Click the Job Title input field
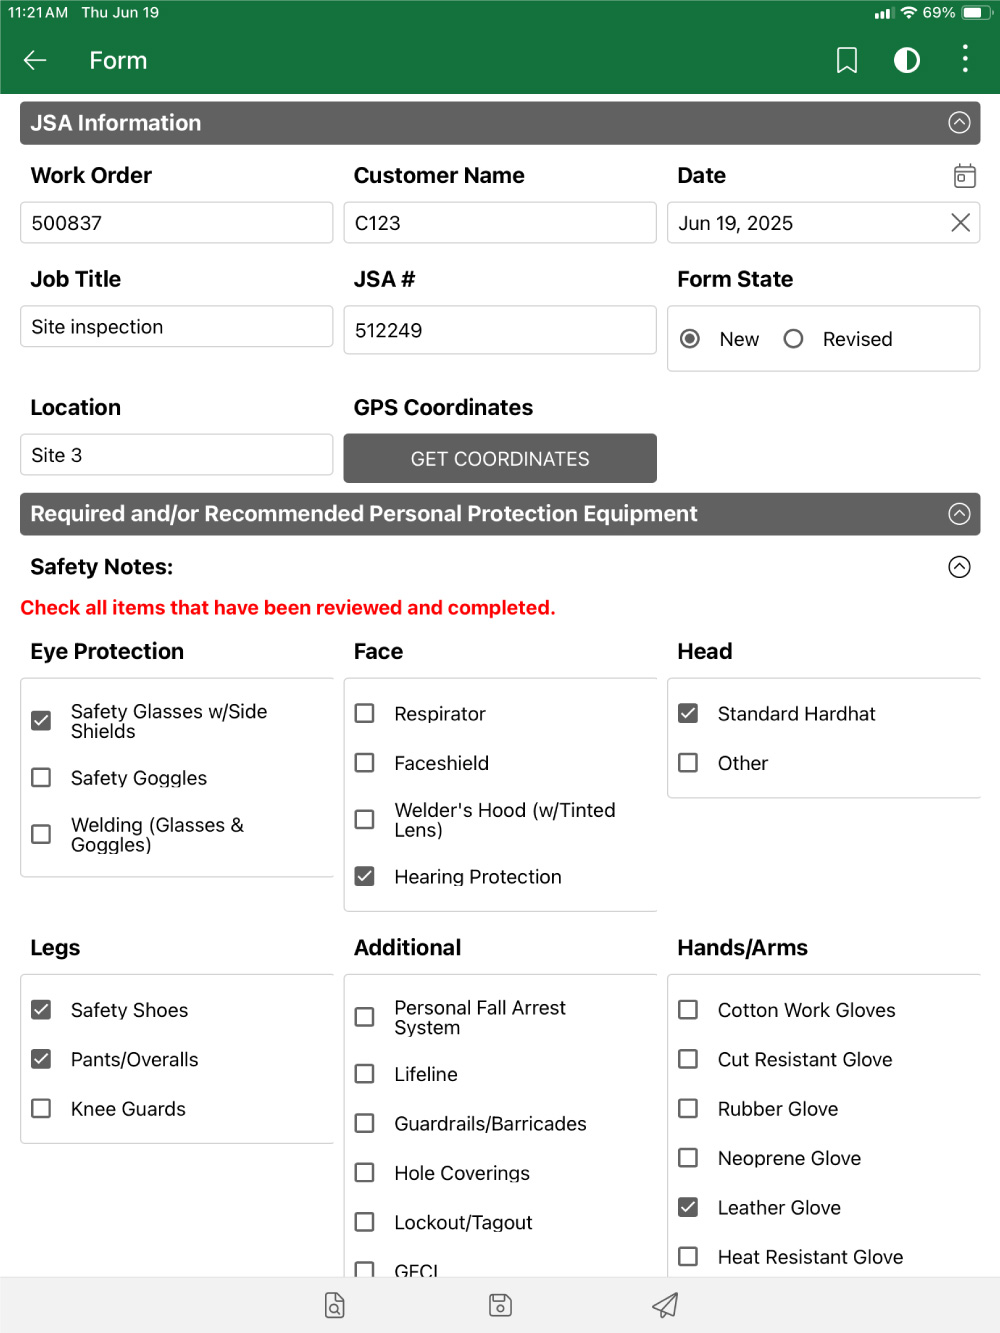Screen dimensions: 1000x1333 pos(176,327)
